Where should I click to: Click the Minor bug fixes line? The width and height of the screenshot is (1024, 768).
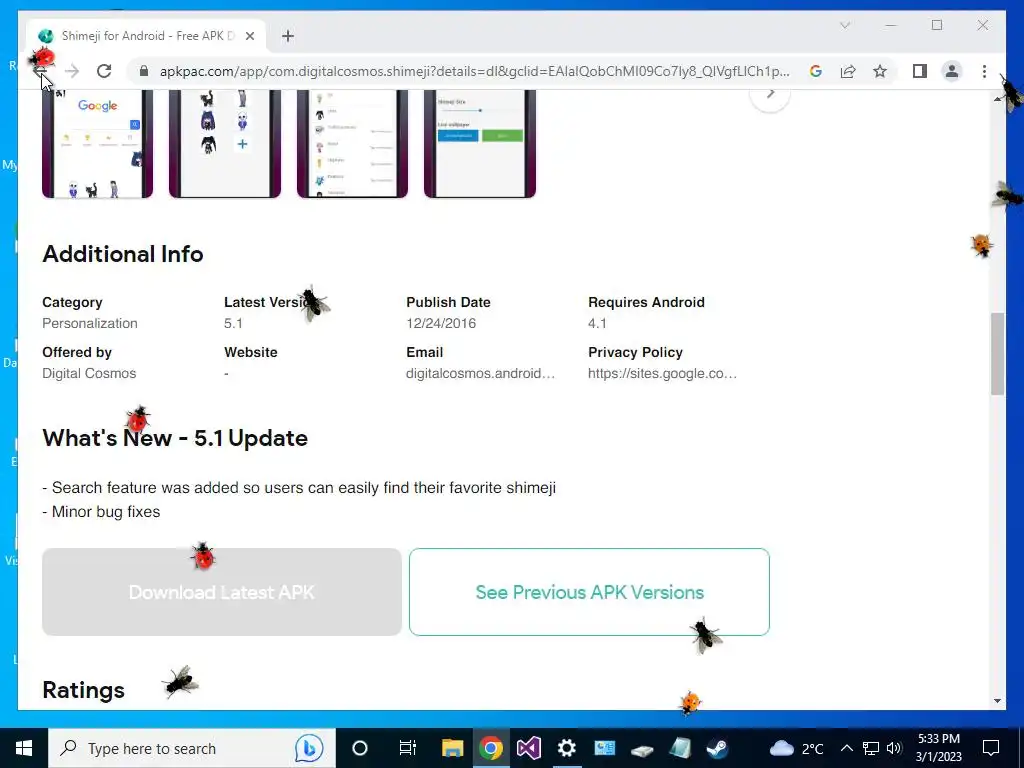[x=101, y=511]
